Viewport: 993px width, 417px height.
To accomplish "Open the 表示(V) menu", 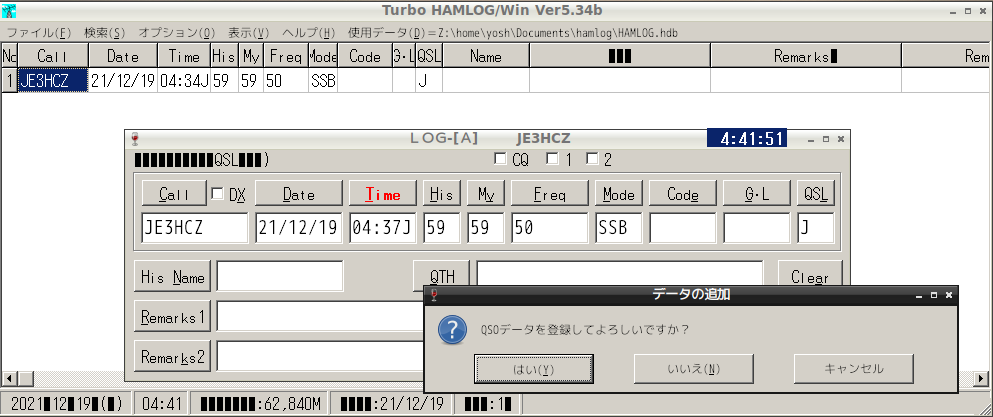I will (249, 32).
